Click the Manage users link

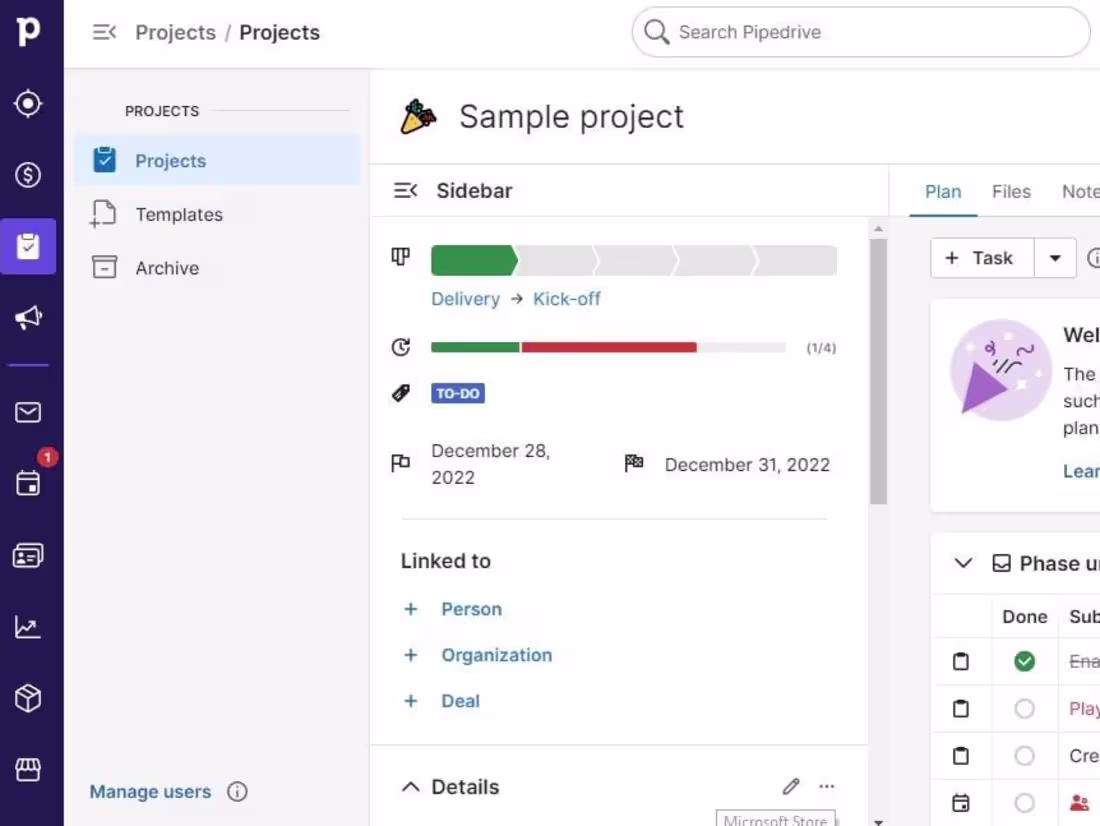click(x=150, y=792)
